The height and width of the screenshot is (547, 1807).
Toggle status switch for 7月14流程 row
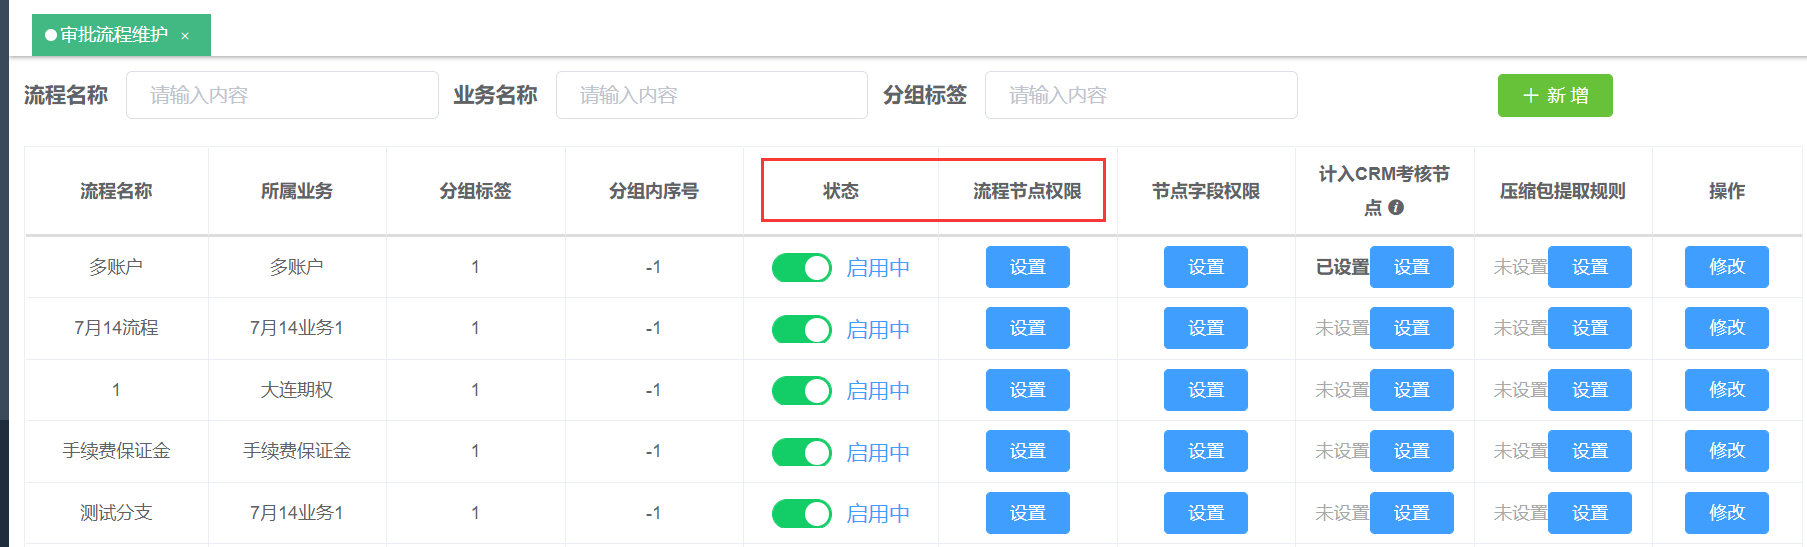pos(802,329)
